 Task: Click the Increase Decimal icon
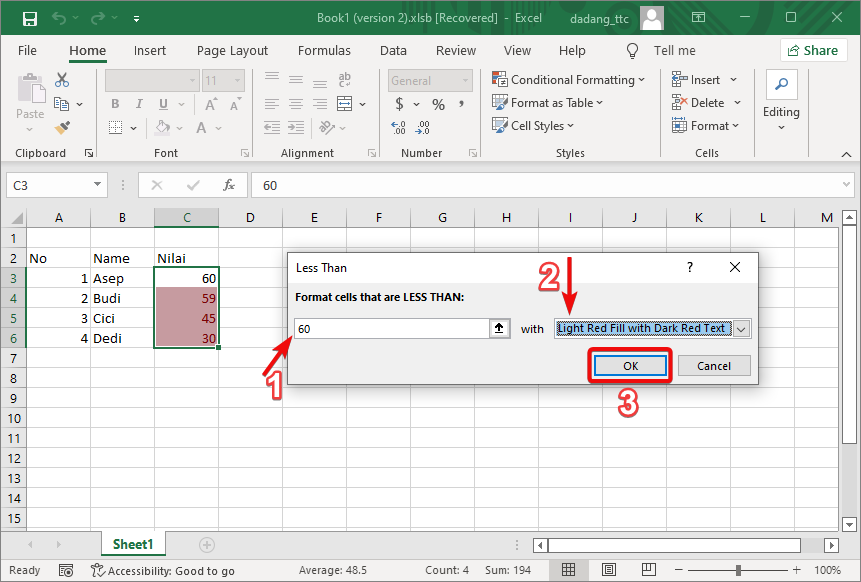(x=397, y=128)
